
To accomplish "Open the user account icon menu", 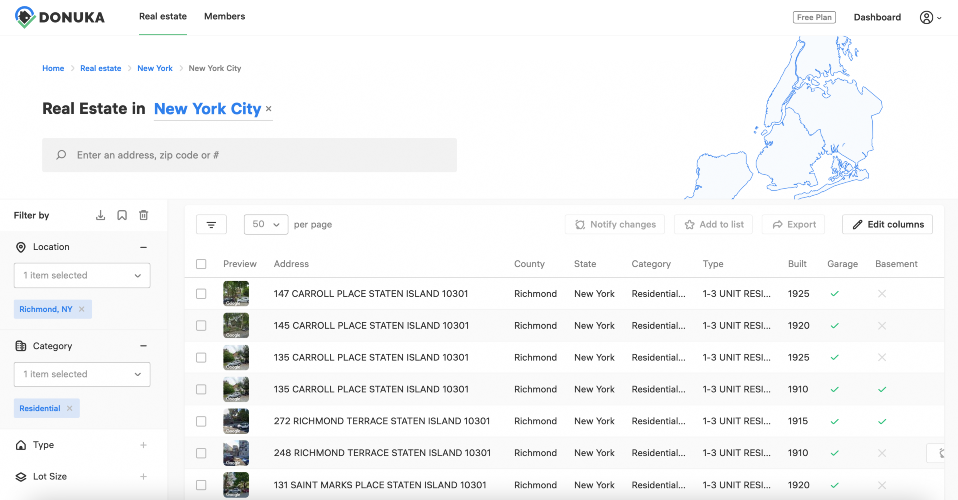I will tap(931, 18).
